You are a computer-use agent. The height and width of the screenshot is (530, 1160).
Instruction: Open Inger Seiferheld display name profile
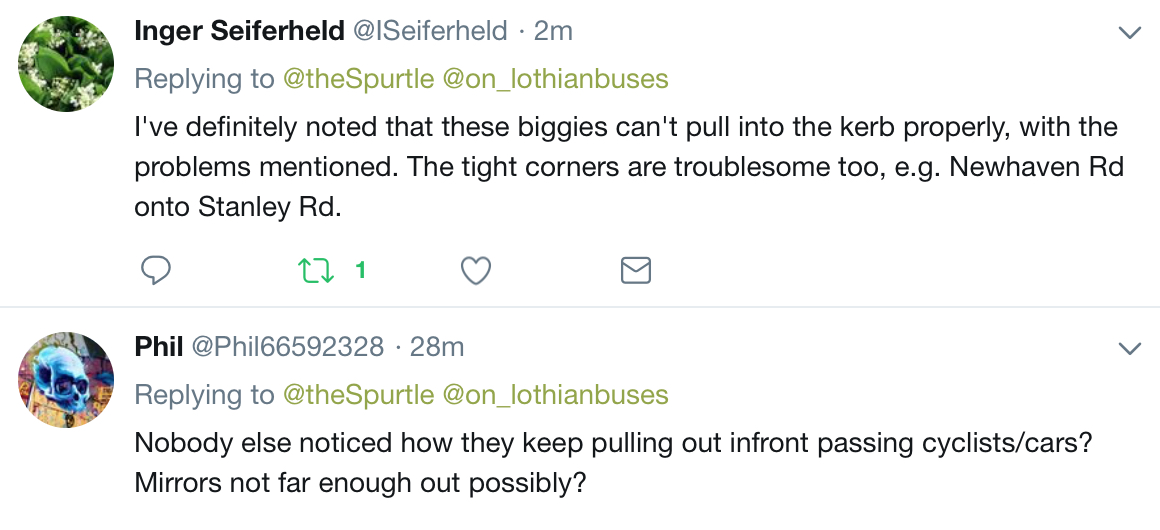240,31
